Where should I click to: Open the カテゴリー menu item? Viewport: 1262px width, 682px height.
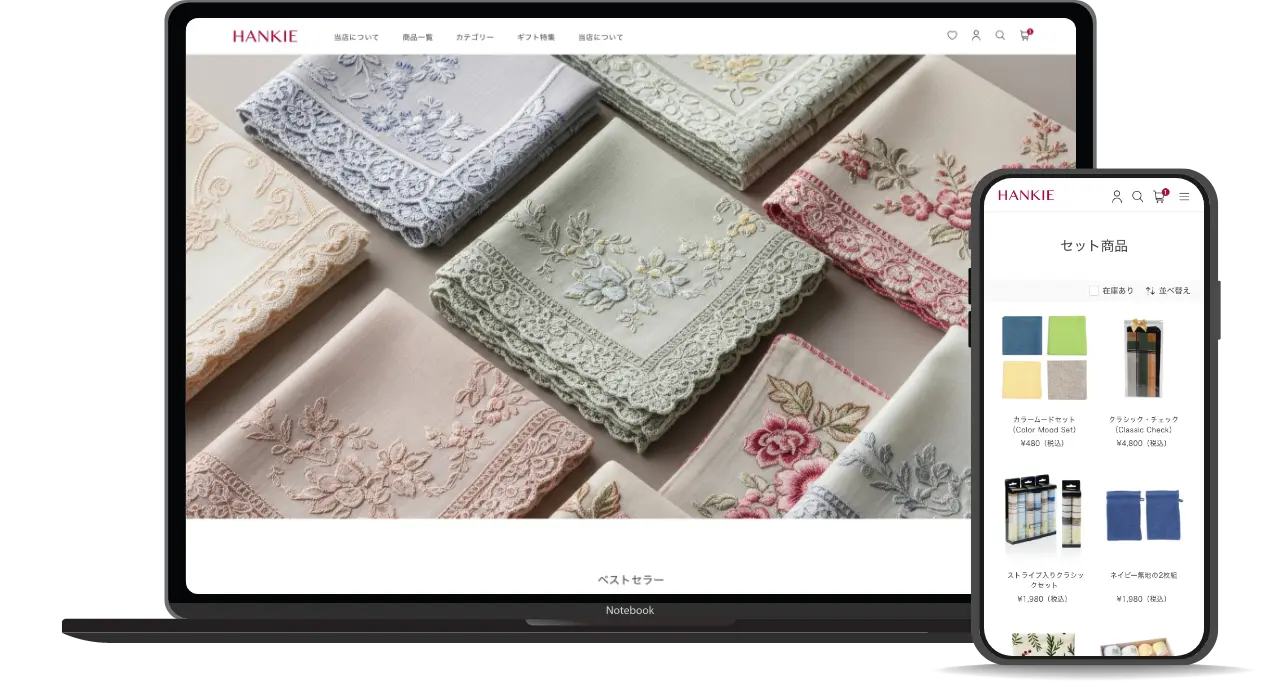coord(475,37)
